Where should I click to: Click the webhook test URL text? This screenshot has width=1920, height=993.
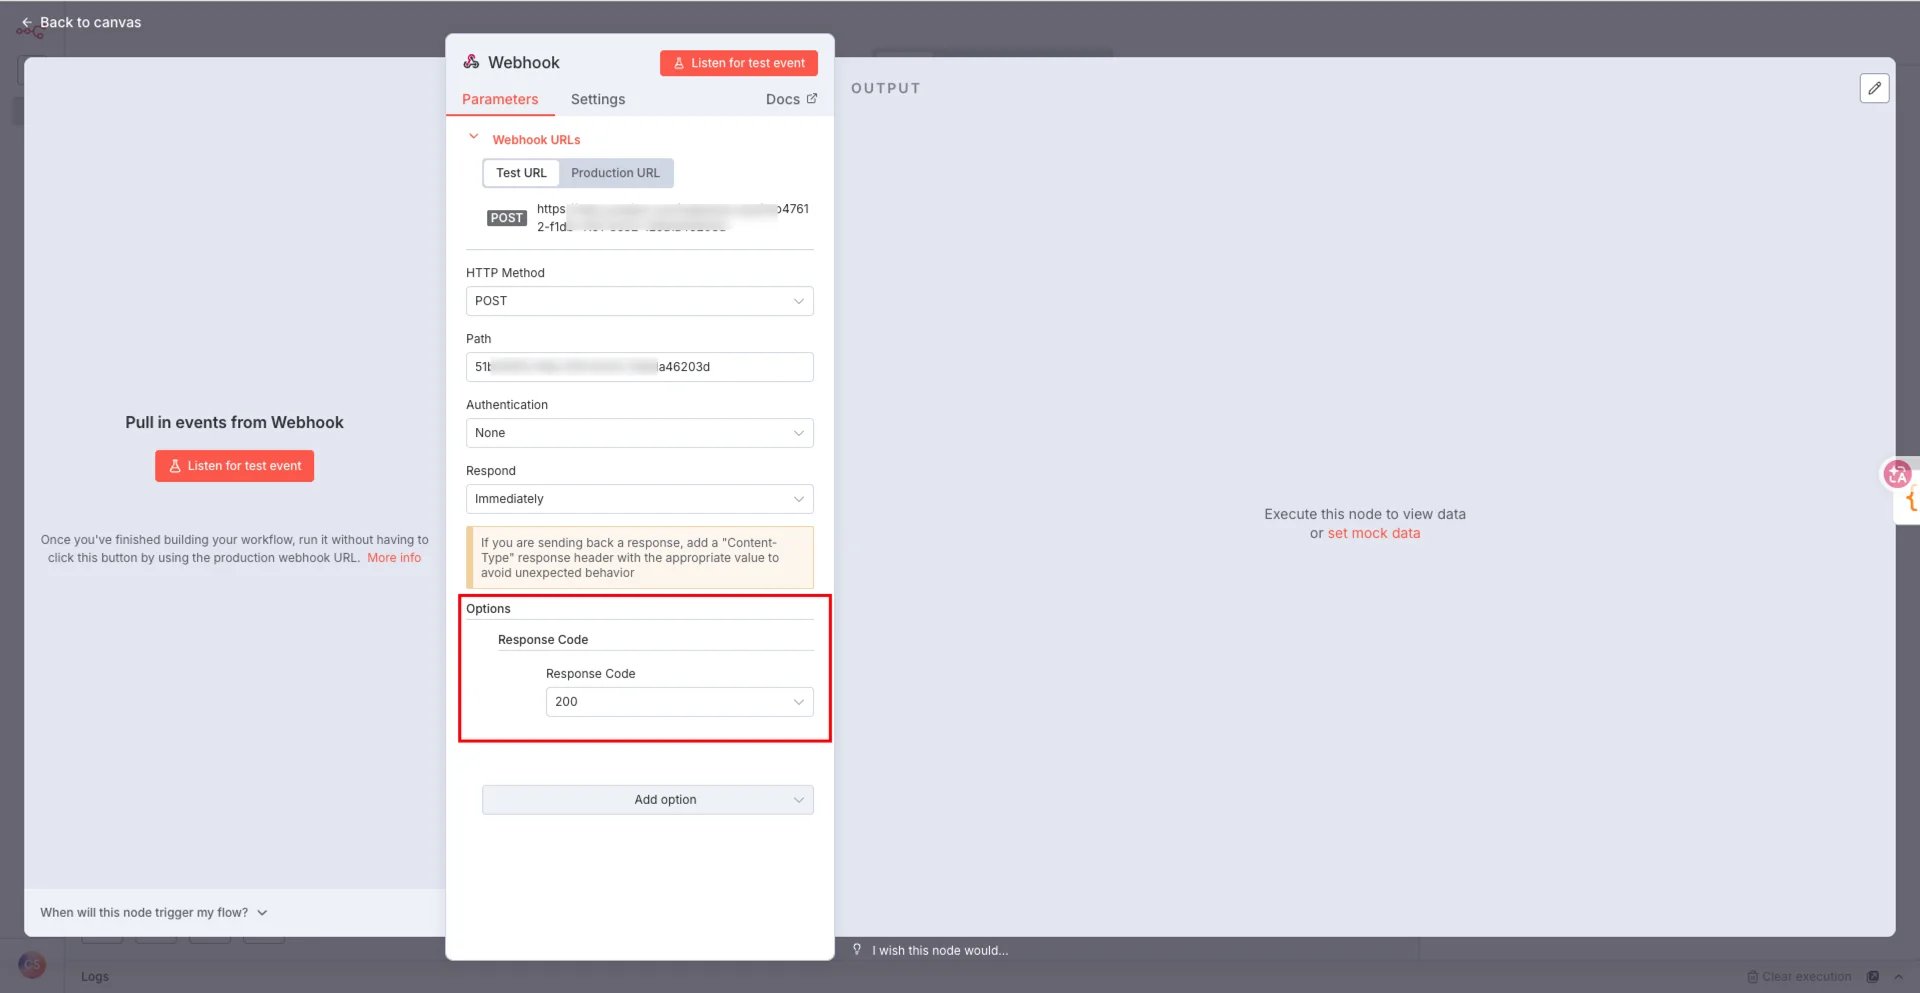672,218
